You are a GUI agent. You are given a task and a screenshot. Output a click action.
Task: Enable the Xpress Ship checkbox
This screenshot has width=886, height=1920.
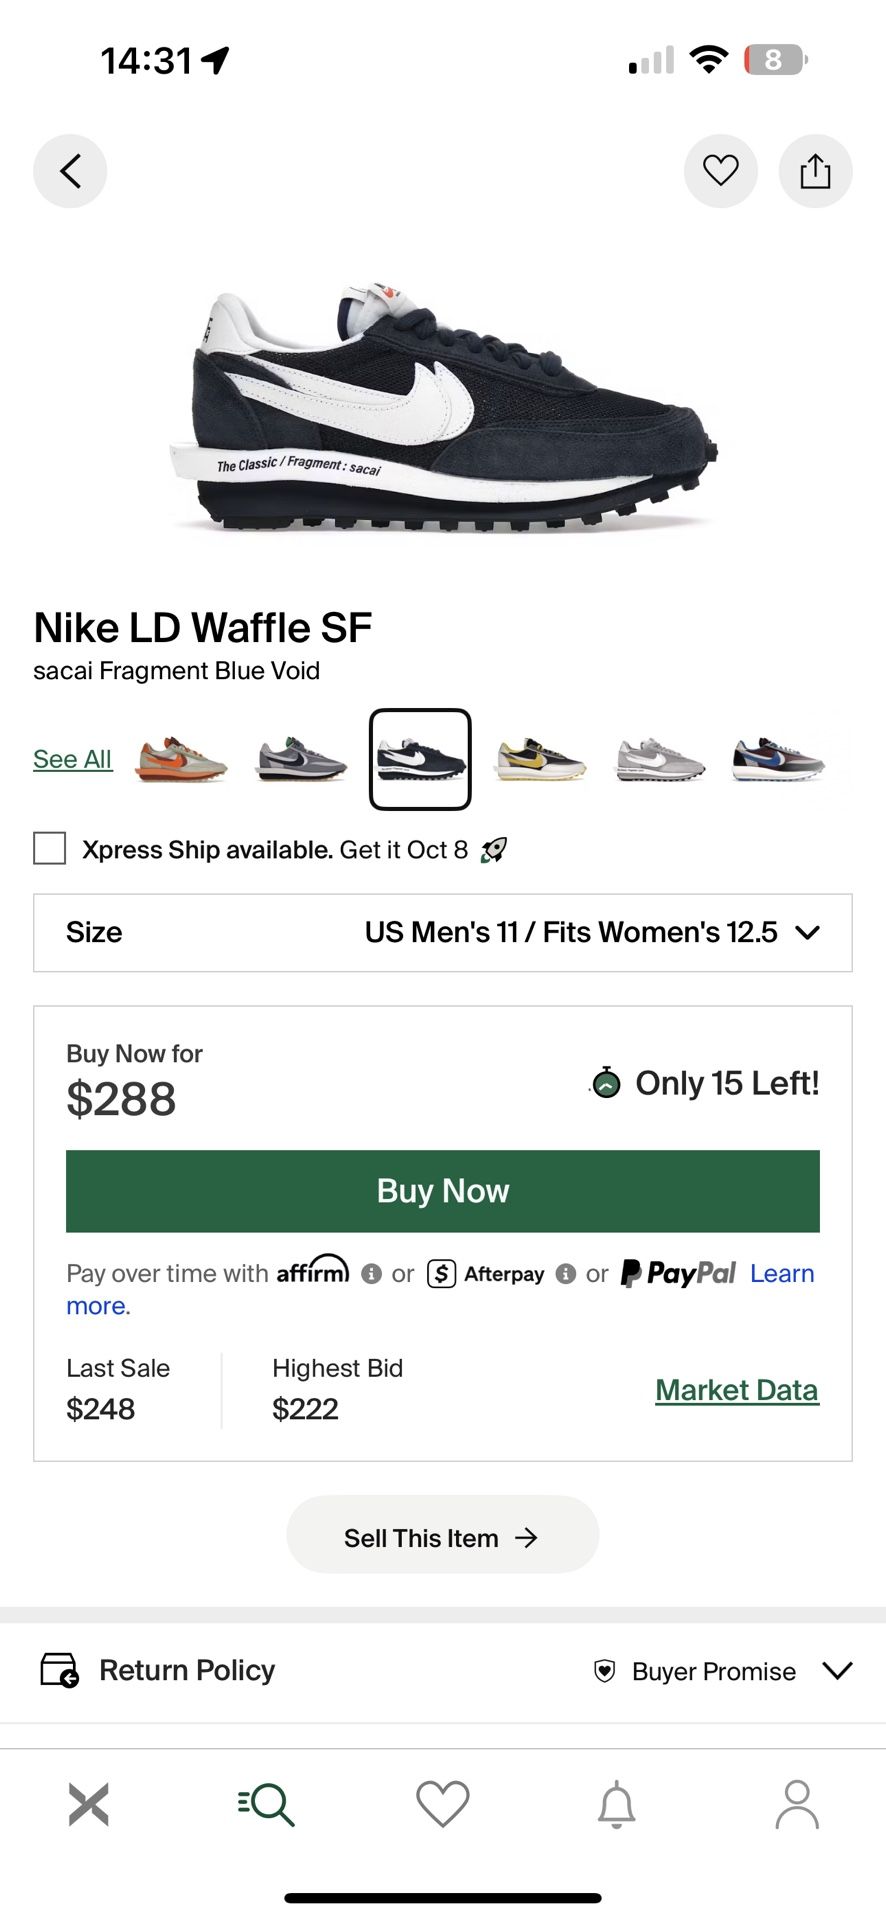[50, 849]
